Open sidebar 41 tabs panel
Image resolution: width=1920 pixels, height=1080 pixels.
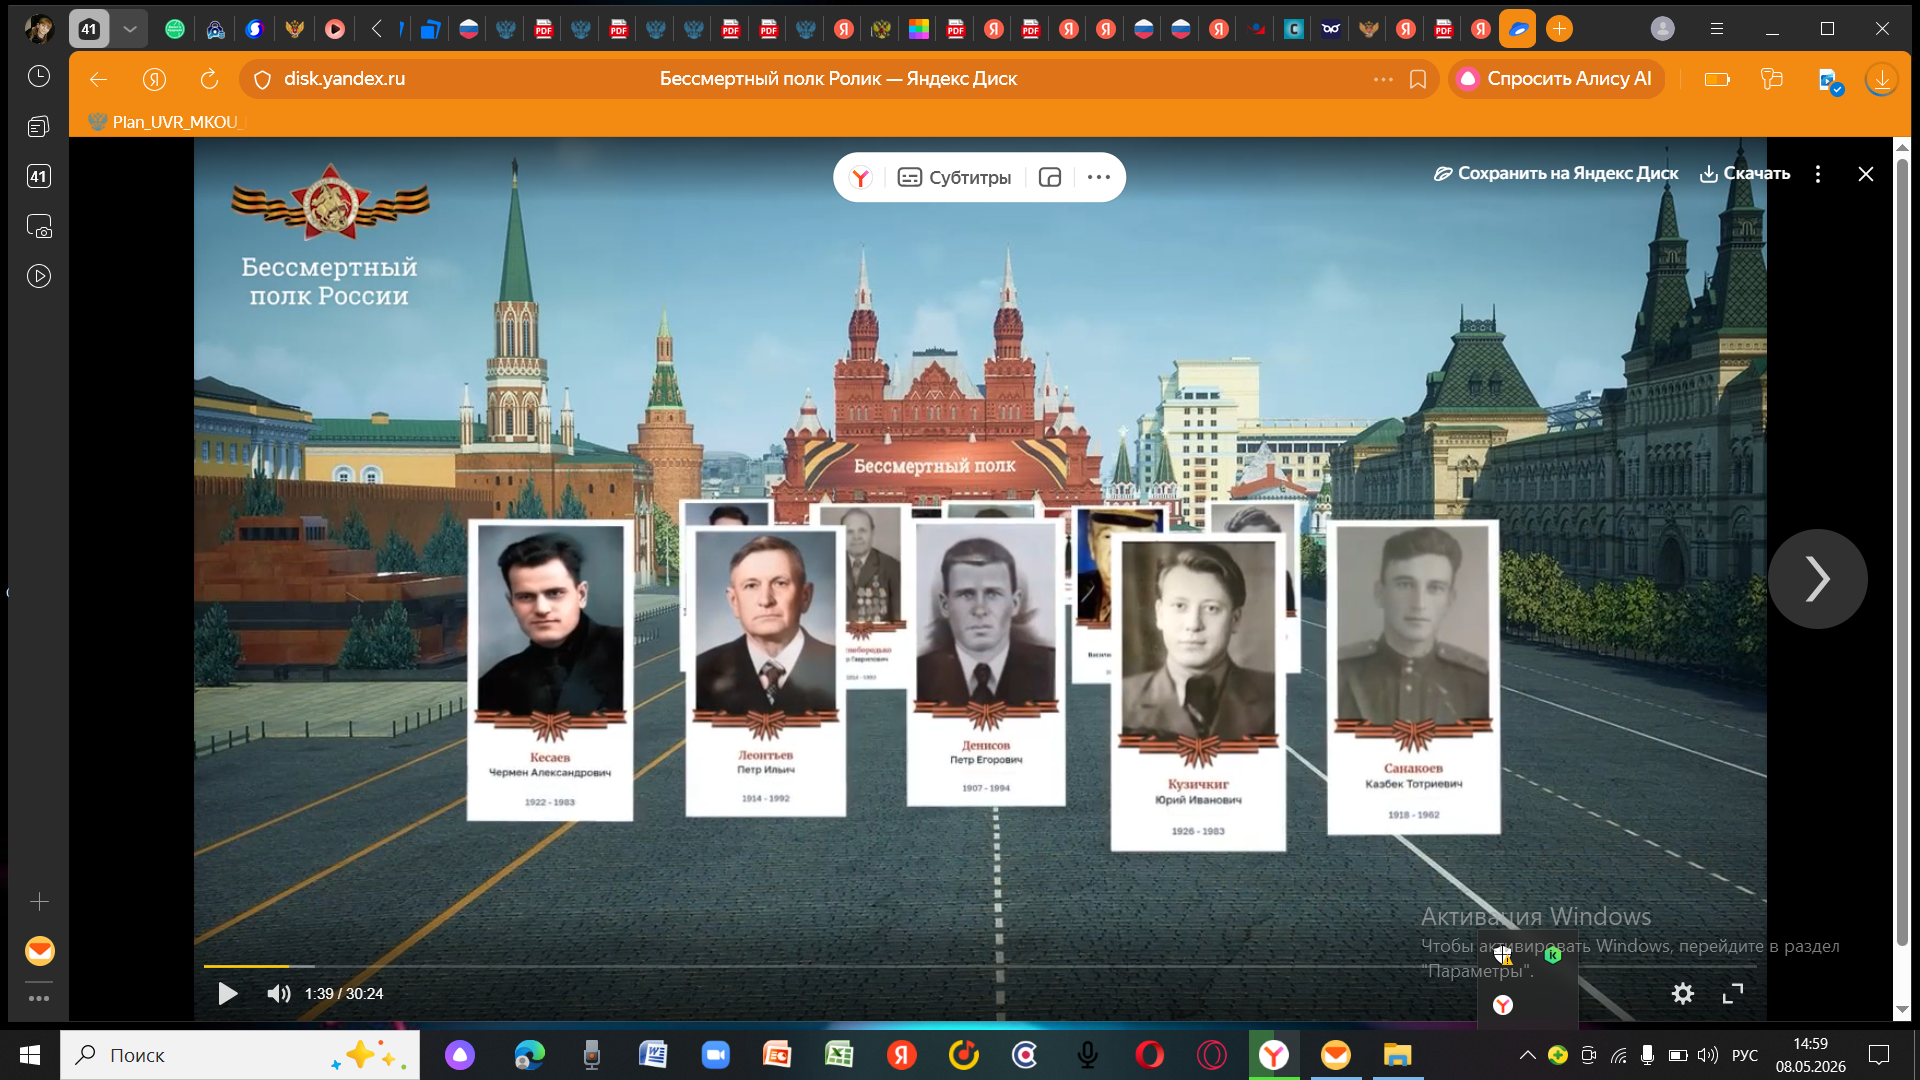point(39,176)
